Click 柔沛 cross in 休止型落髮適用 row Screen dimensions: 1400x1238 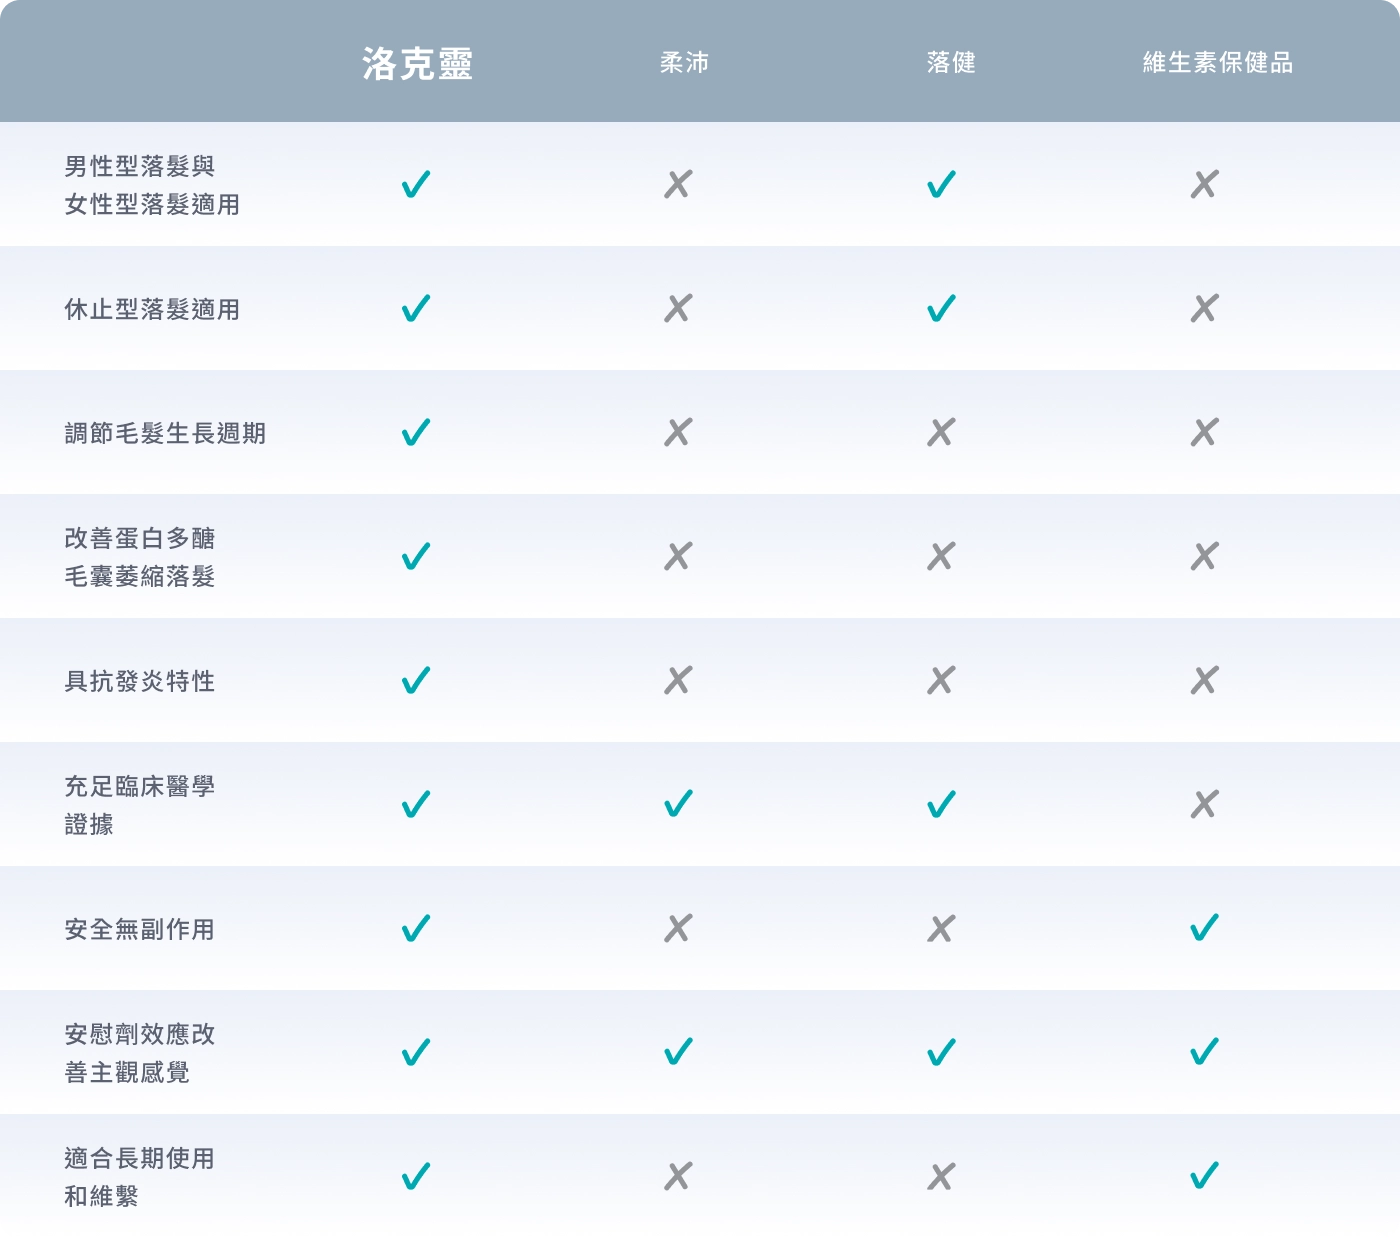click(678, 308)
